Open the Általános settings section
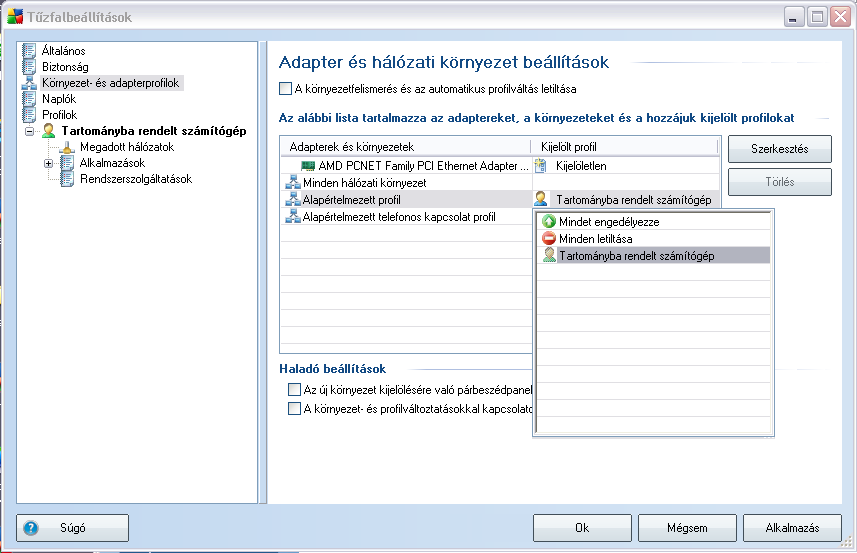857x553 pixels. [x=64, y=51]
